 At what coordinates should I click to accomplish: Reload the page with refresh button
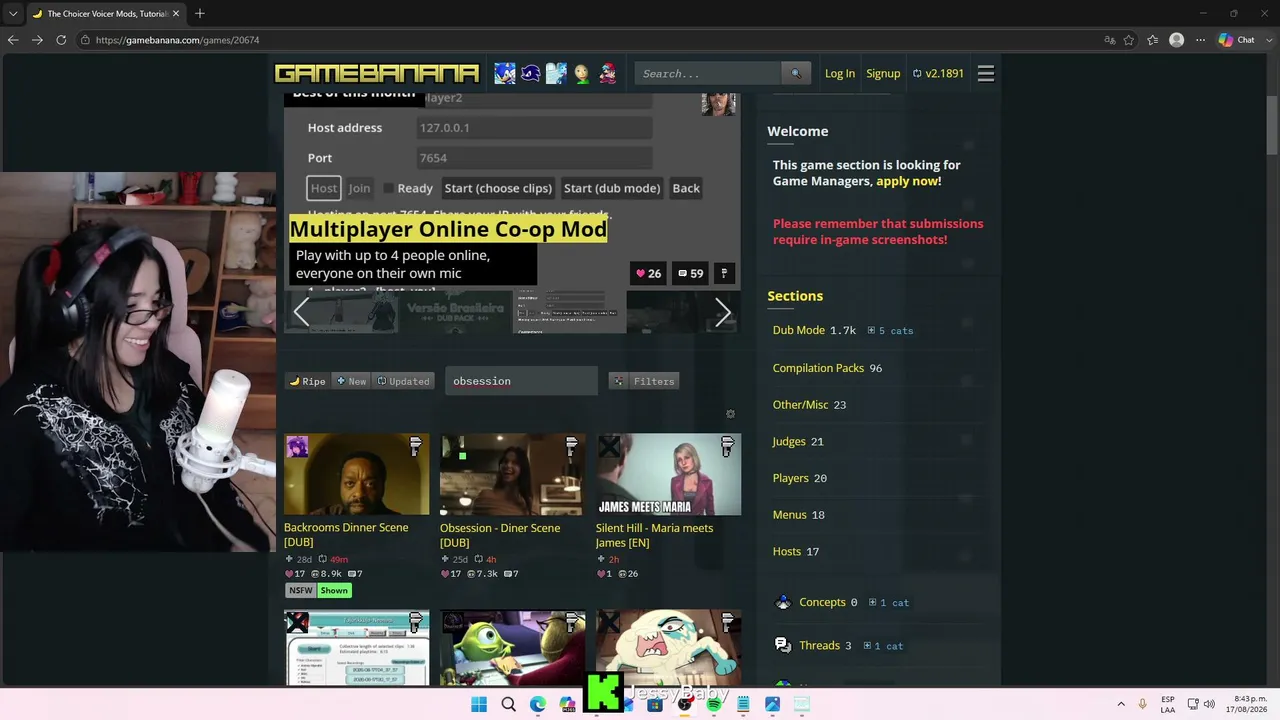61,40
